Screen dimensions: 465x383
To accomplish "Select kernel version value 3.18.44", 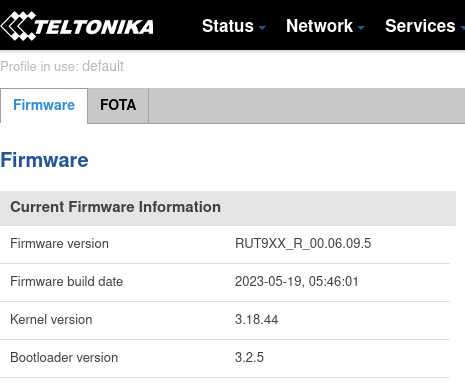I will click(256, 320).
